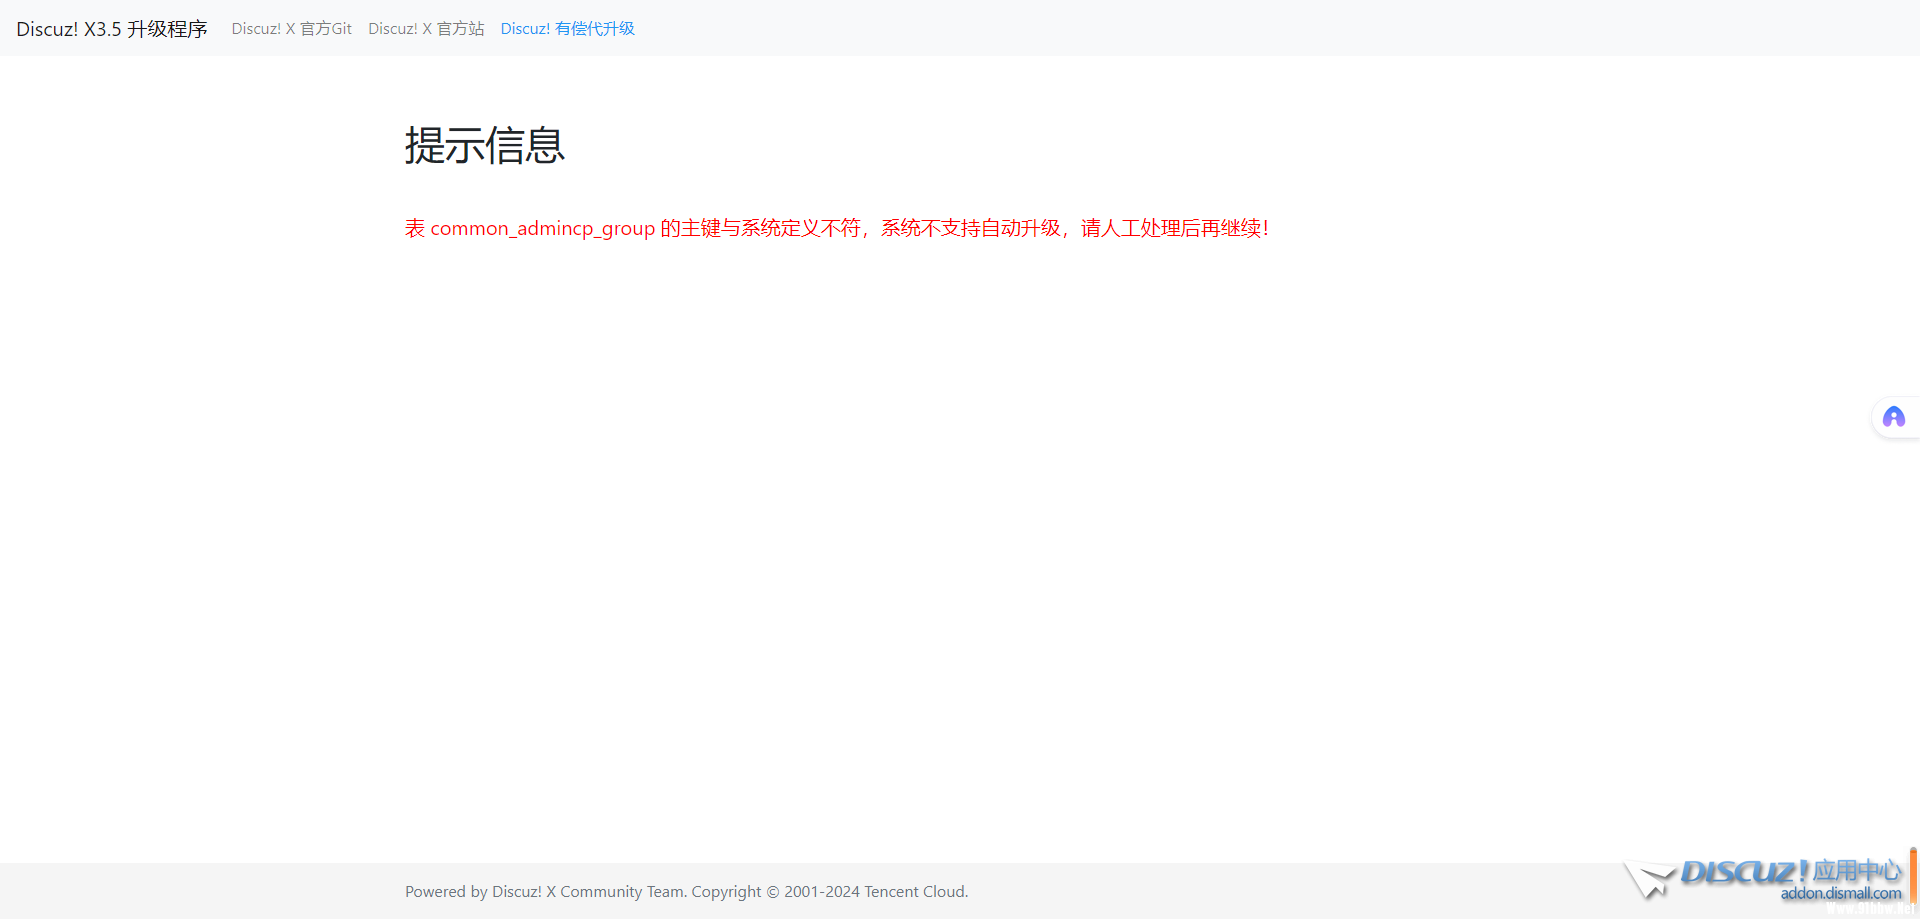Click the Discuz! X3.5 升级程序 brand title
Image resolution: width=1920 pixels, height=919 pixels.
(111, 29)
